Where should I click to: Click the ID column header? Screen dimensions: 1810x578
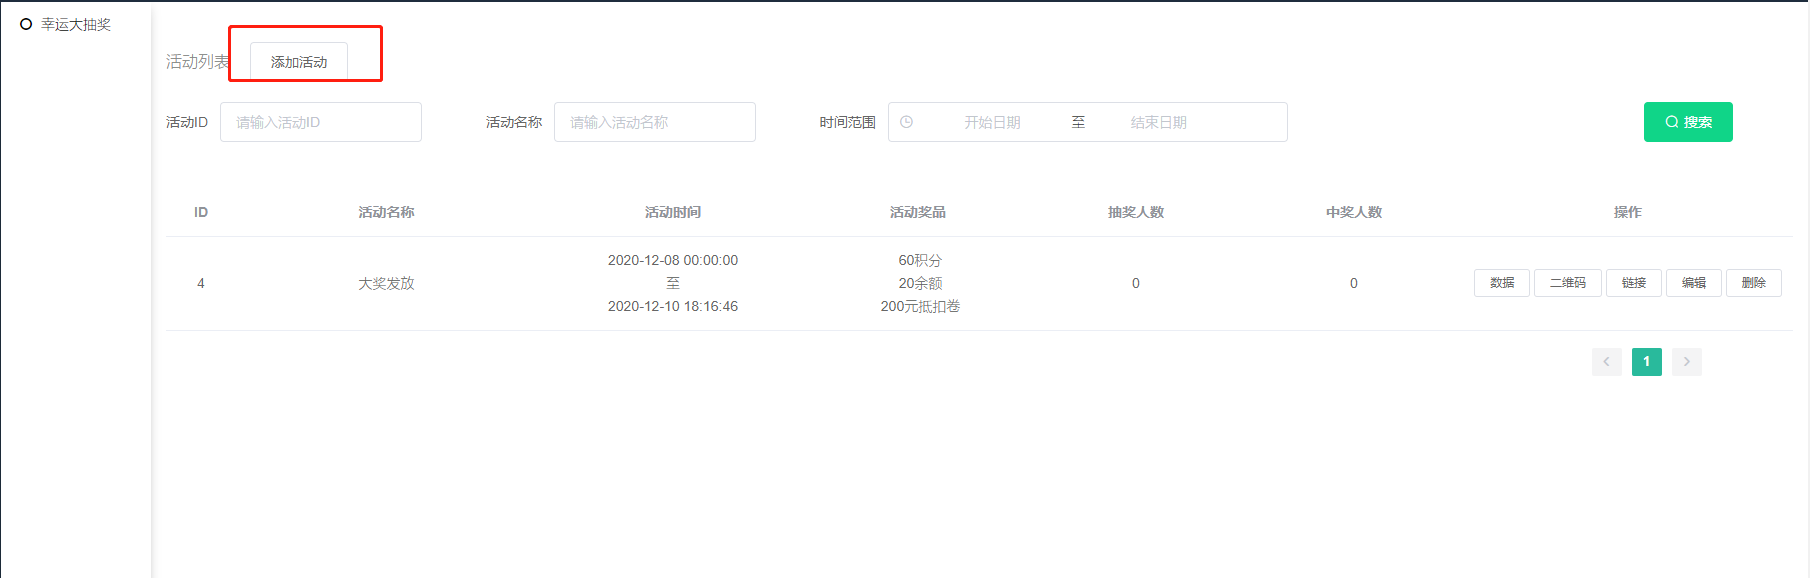(201, 212)
